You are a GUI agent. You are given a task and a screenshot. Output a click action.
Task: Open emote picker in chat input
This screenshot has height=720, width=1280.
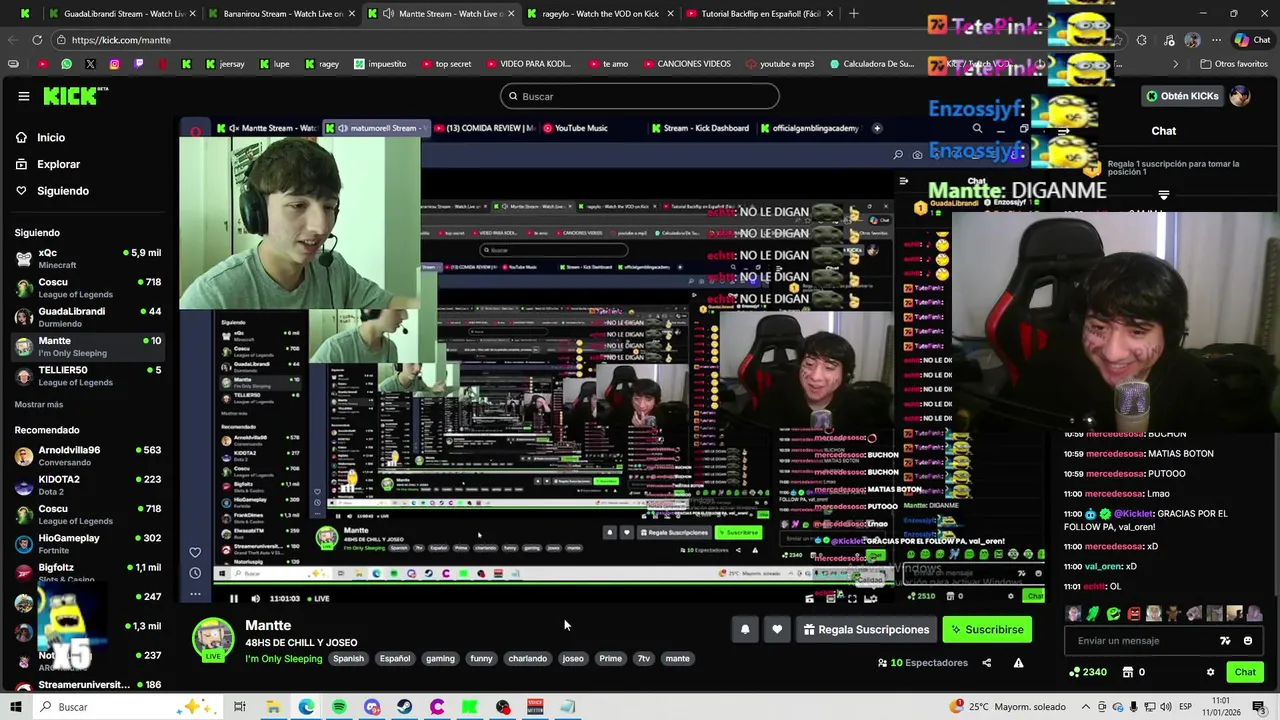point(1248,641)
